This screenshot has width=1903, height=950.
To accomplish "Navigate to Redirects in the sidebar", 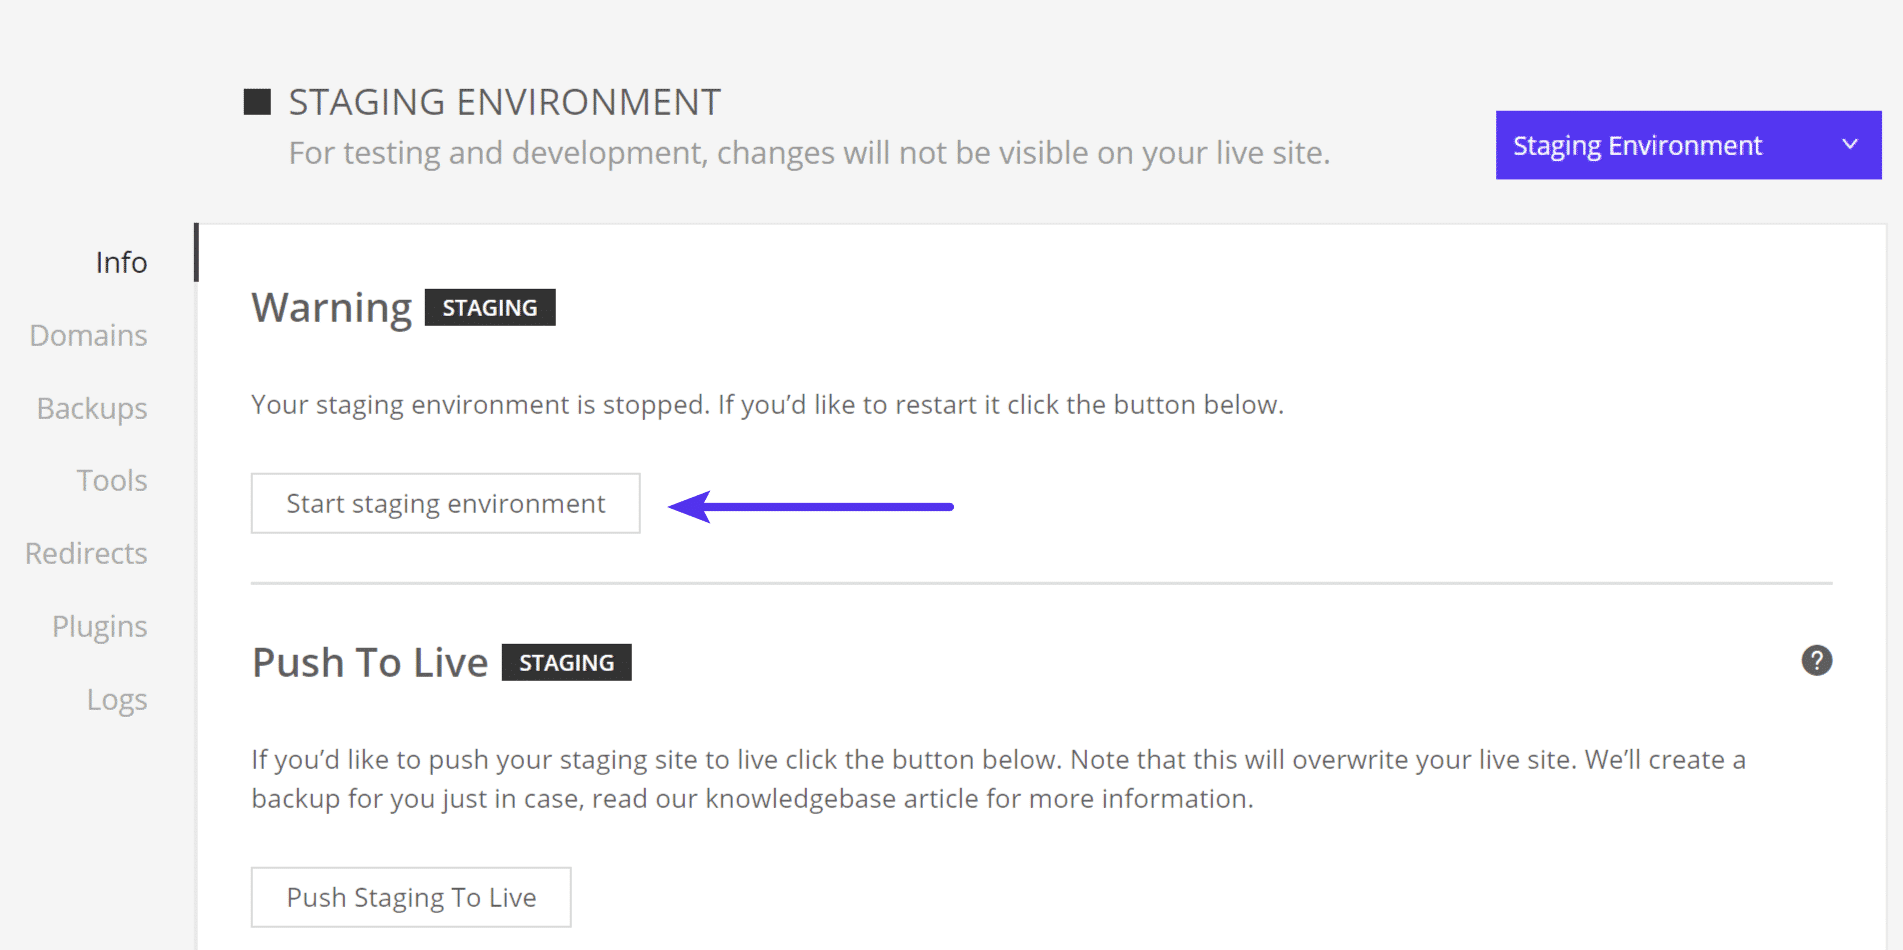I will (x=86, y=554).
